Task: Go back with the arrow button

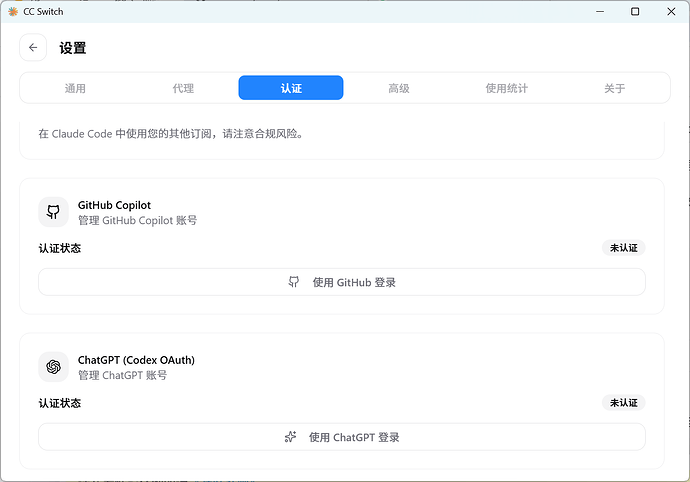Action: click(33, 48)
